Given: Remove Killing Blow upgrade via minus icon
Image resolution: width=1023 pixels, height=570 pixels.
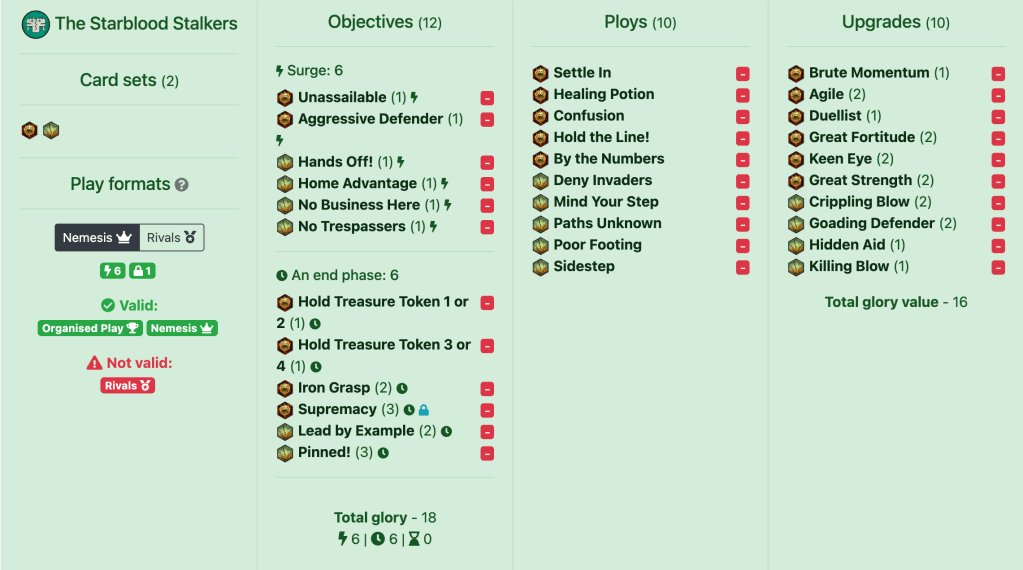Looking at the screenshot, I should pyautogui.click(x=998, y=267).
